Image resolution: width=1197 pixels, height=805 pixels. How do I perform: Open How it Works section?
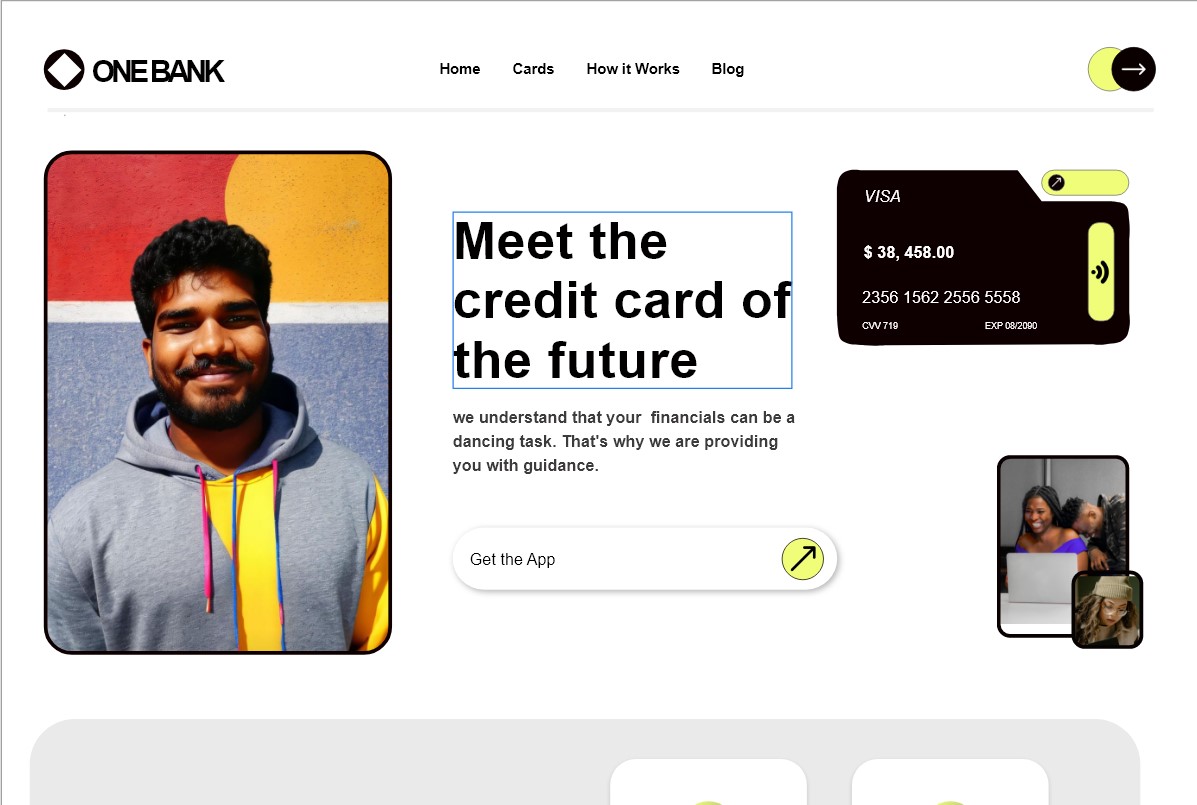point(633,69)
